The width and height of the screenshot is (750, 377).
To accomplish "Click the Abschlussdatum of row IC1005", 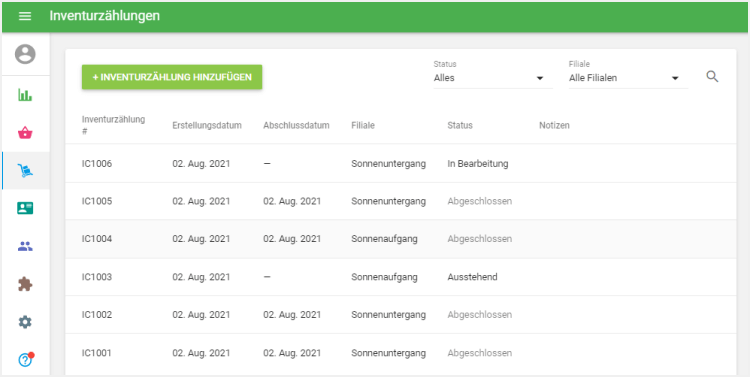I will (x=292, y=201).
